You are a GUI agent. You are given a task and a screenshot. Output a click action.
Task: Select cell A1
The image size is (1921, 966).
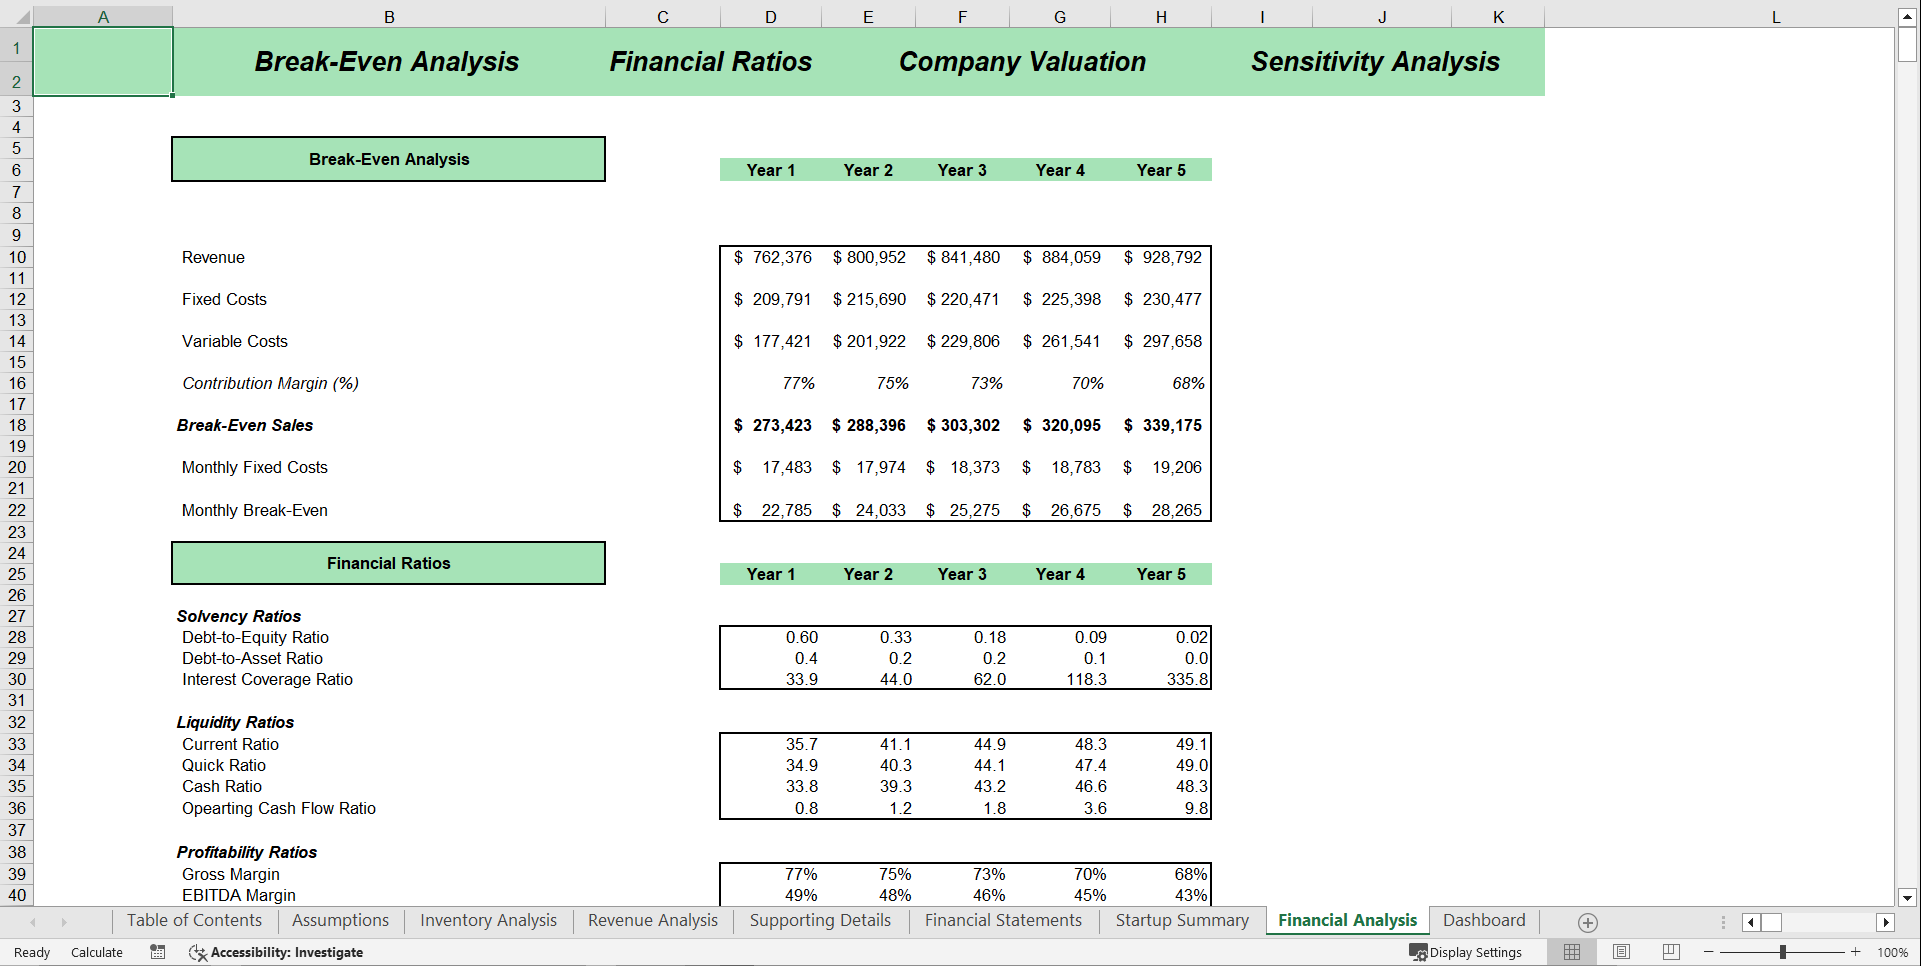coord(103,62)
